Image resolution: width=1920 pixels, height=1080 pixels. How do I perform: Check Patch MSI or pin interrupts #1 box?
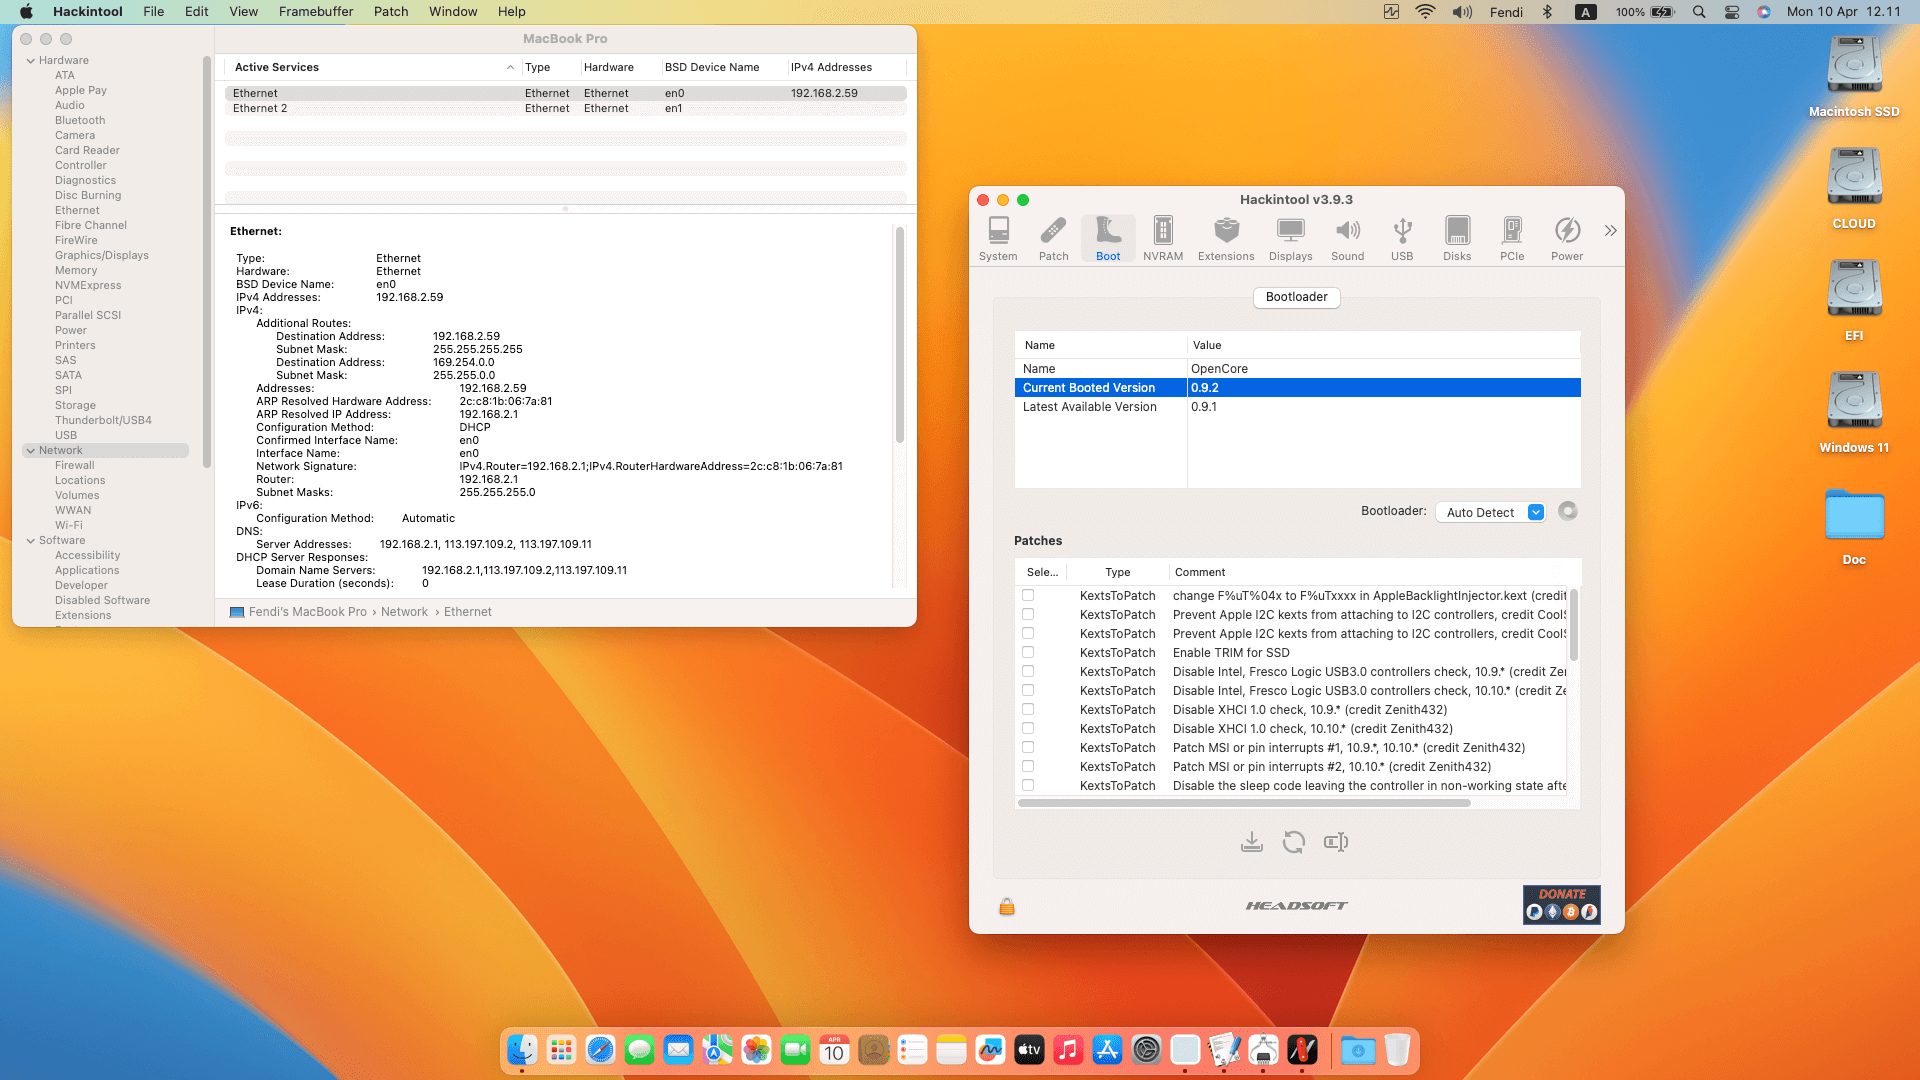click(1028, 747)
